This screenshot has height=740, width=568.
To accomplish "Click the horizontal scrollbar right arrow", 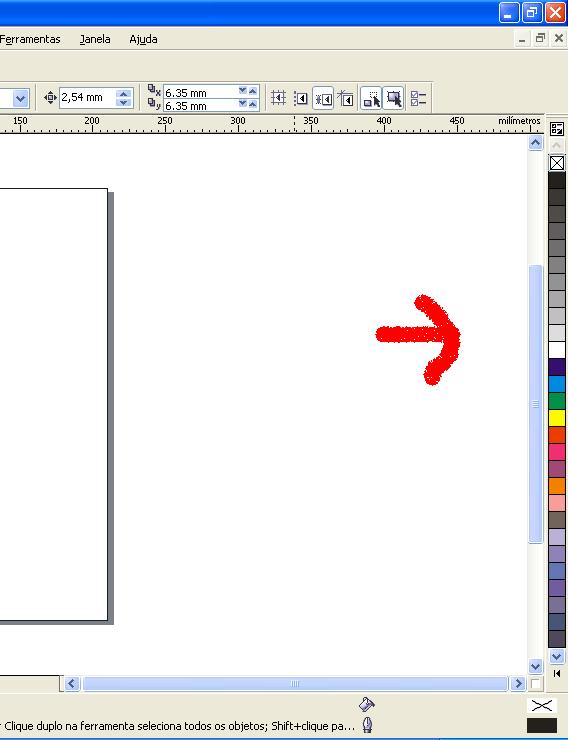I will 518,683.
